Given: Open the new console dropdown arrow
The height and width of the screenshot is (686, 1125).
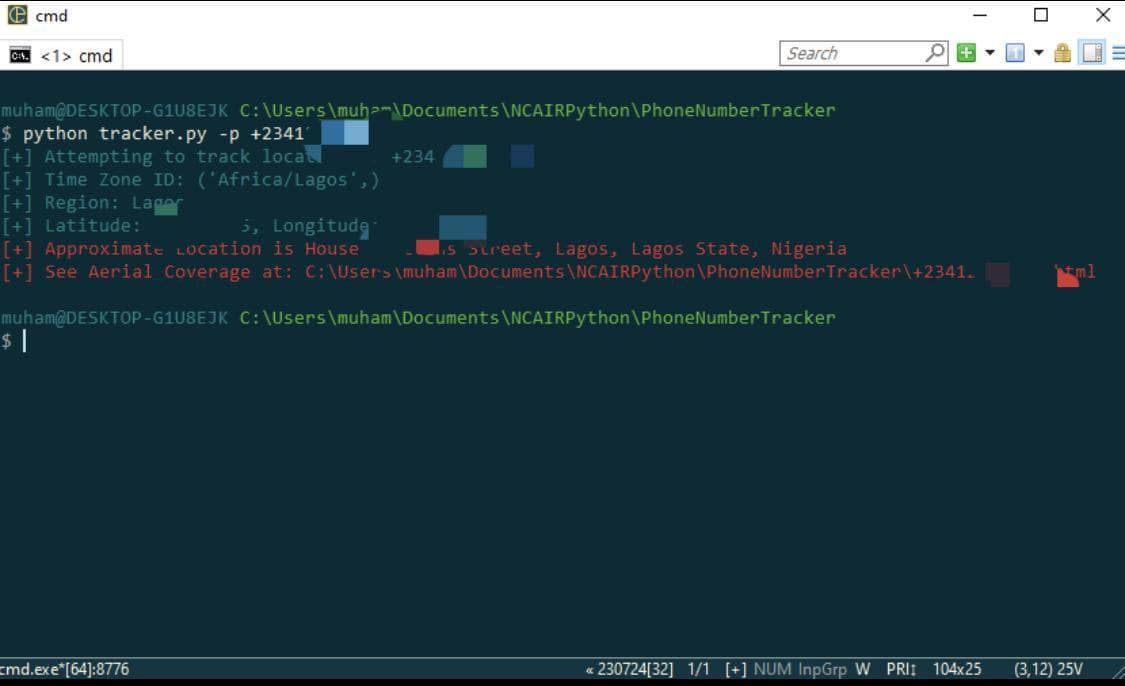Looking at the screenshot, I should 990,53.
